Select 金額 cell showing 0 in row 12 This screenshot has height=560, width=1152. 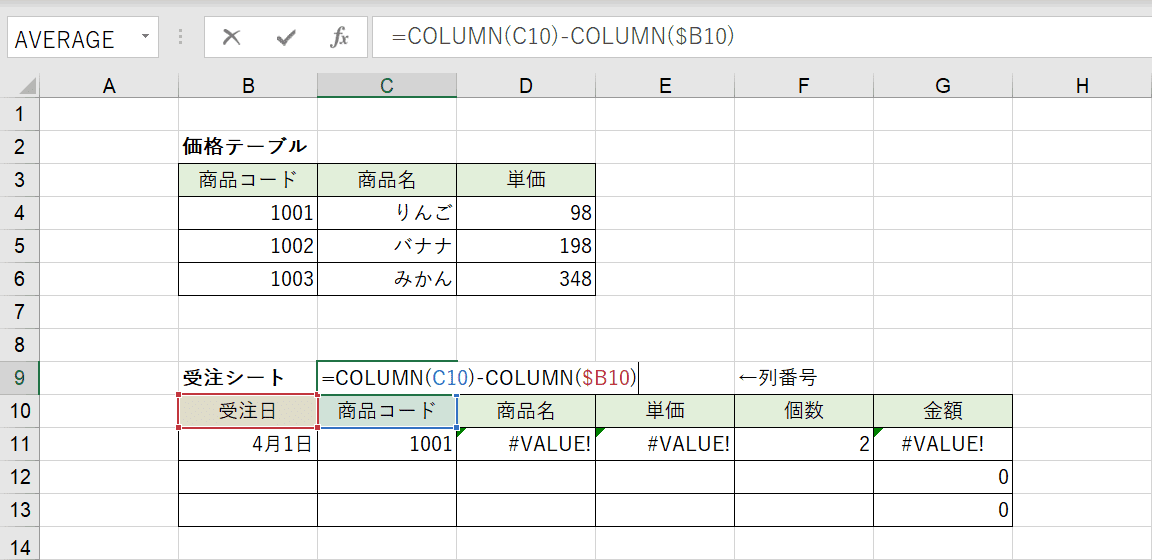point(943,477)
